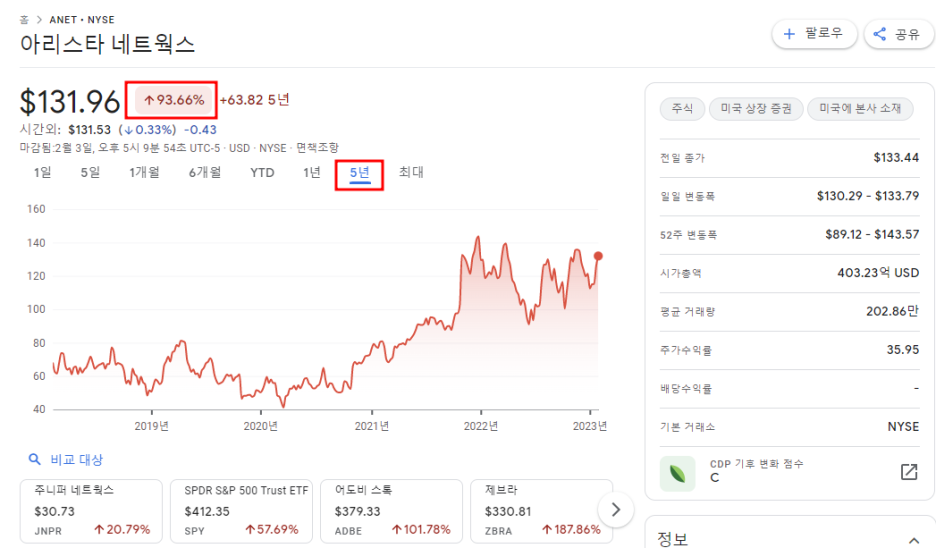Click the red endpoint marker on the chart

point(598,256)
